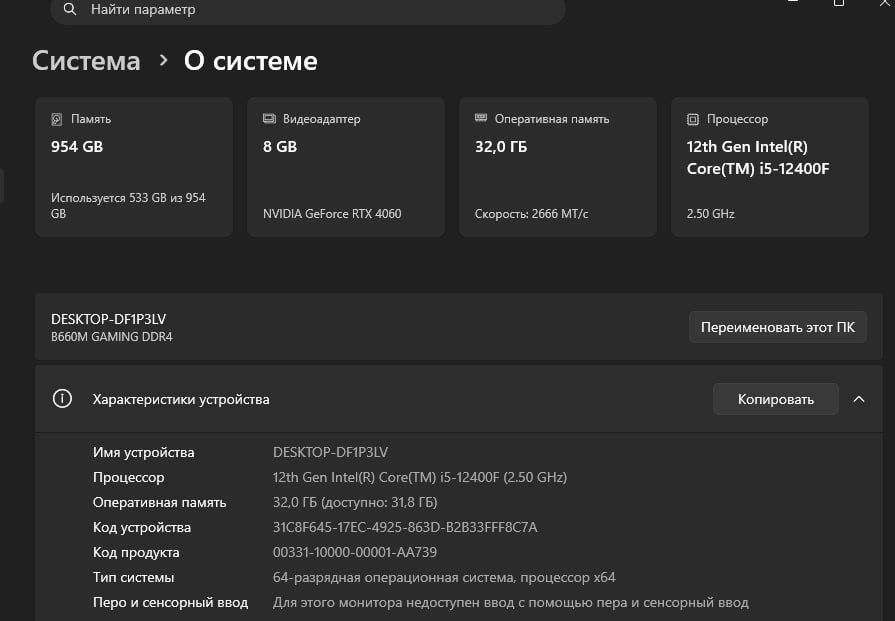The width and height of the screenshot is (895, 621).
Task: Select 'Код устройства' label
Action: coord(142,527)
